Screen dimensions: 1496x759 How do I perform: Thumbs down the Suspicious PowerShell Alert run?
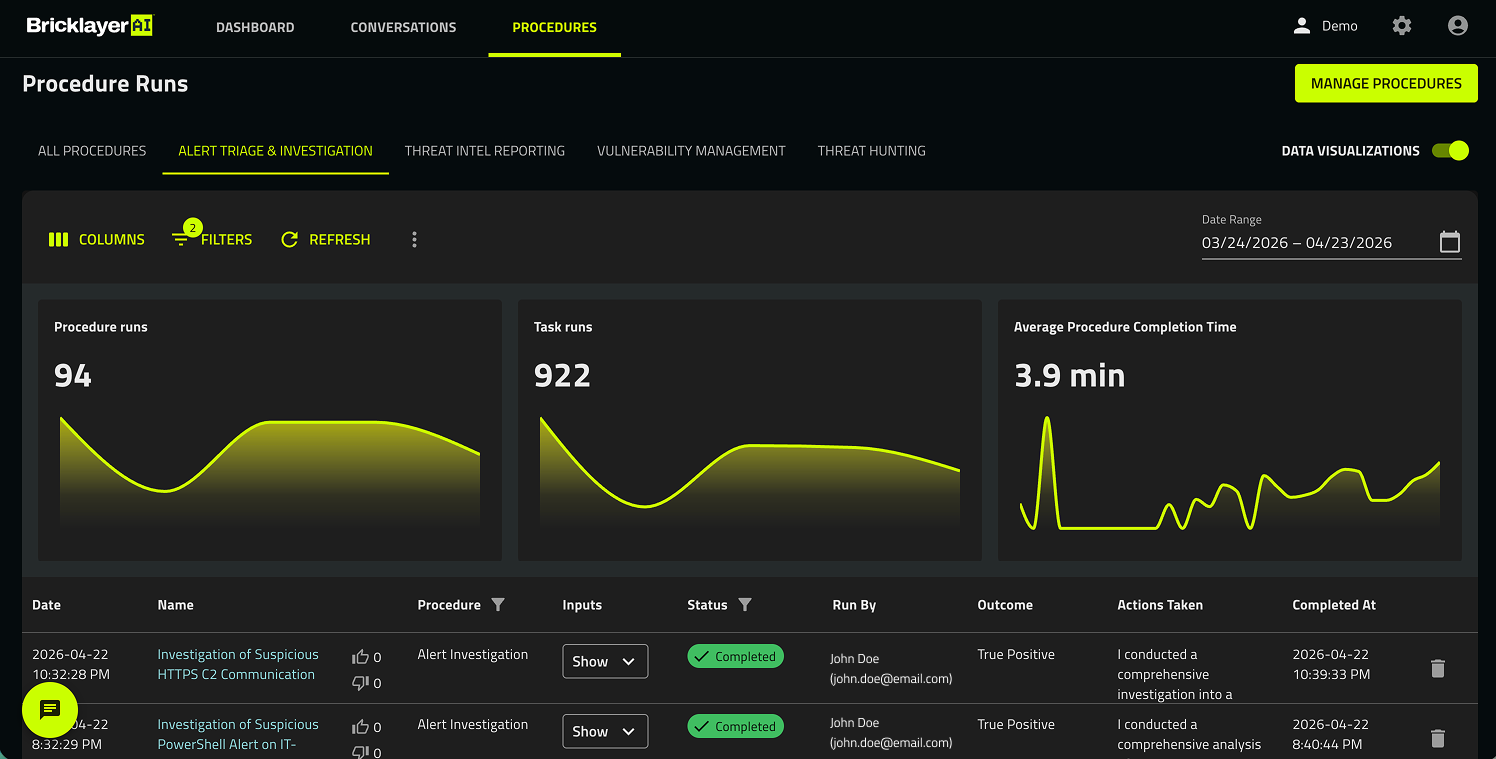[361, 752]
